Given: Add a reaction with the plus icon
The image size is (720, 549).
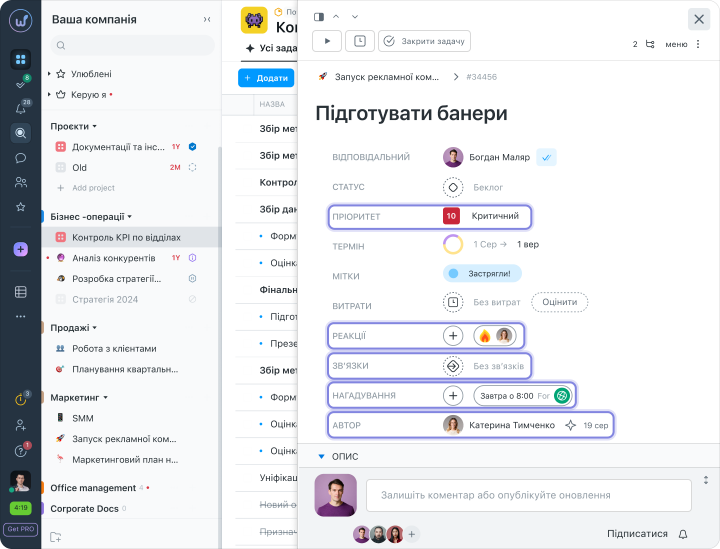Looking at the screenshot, I should click(452, 336).
